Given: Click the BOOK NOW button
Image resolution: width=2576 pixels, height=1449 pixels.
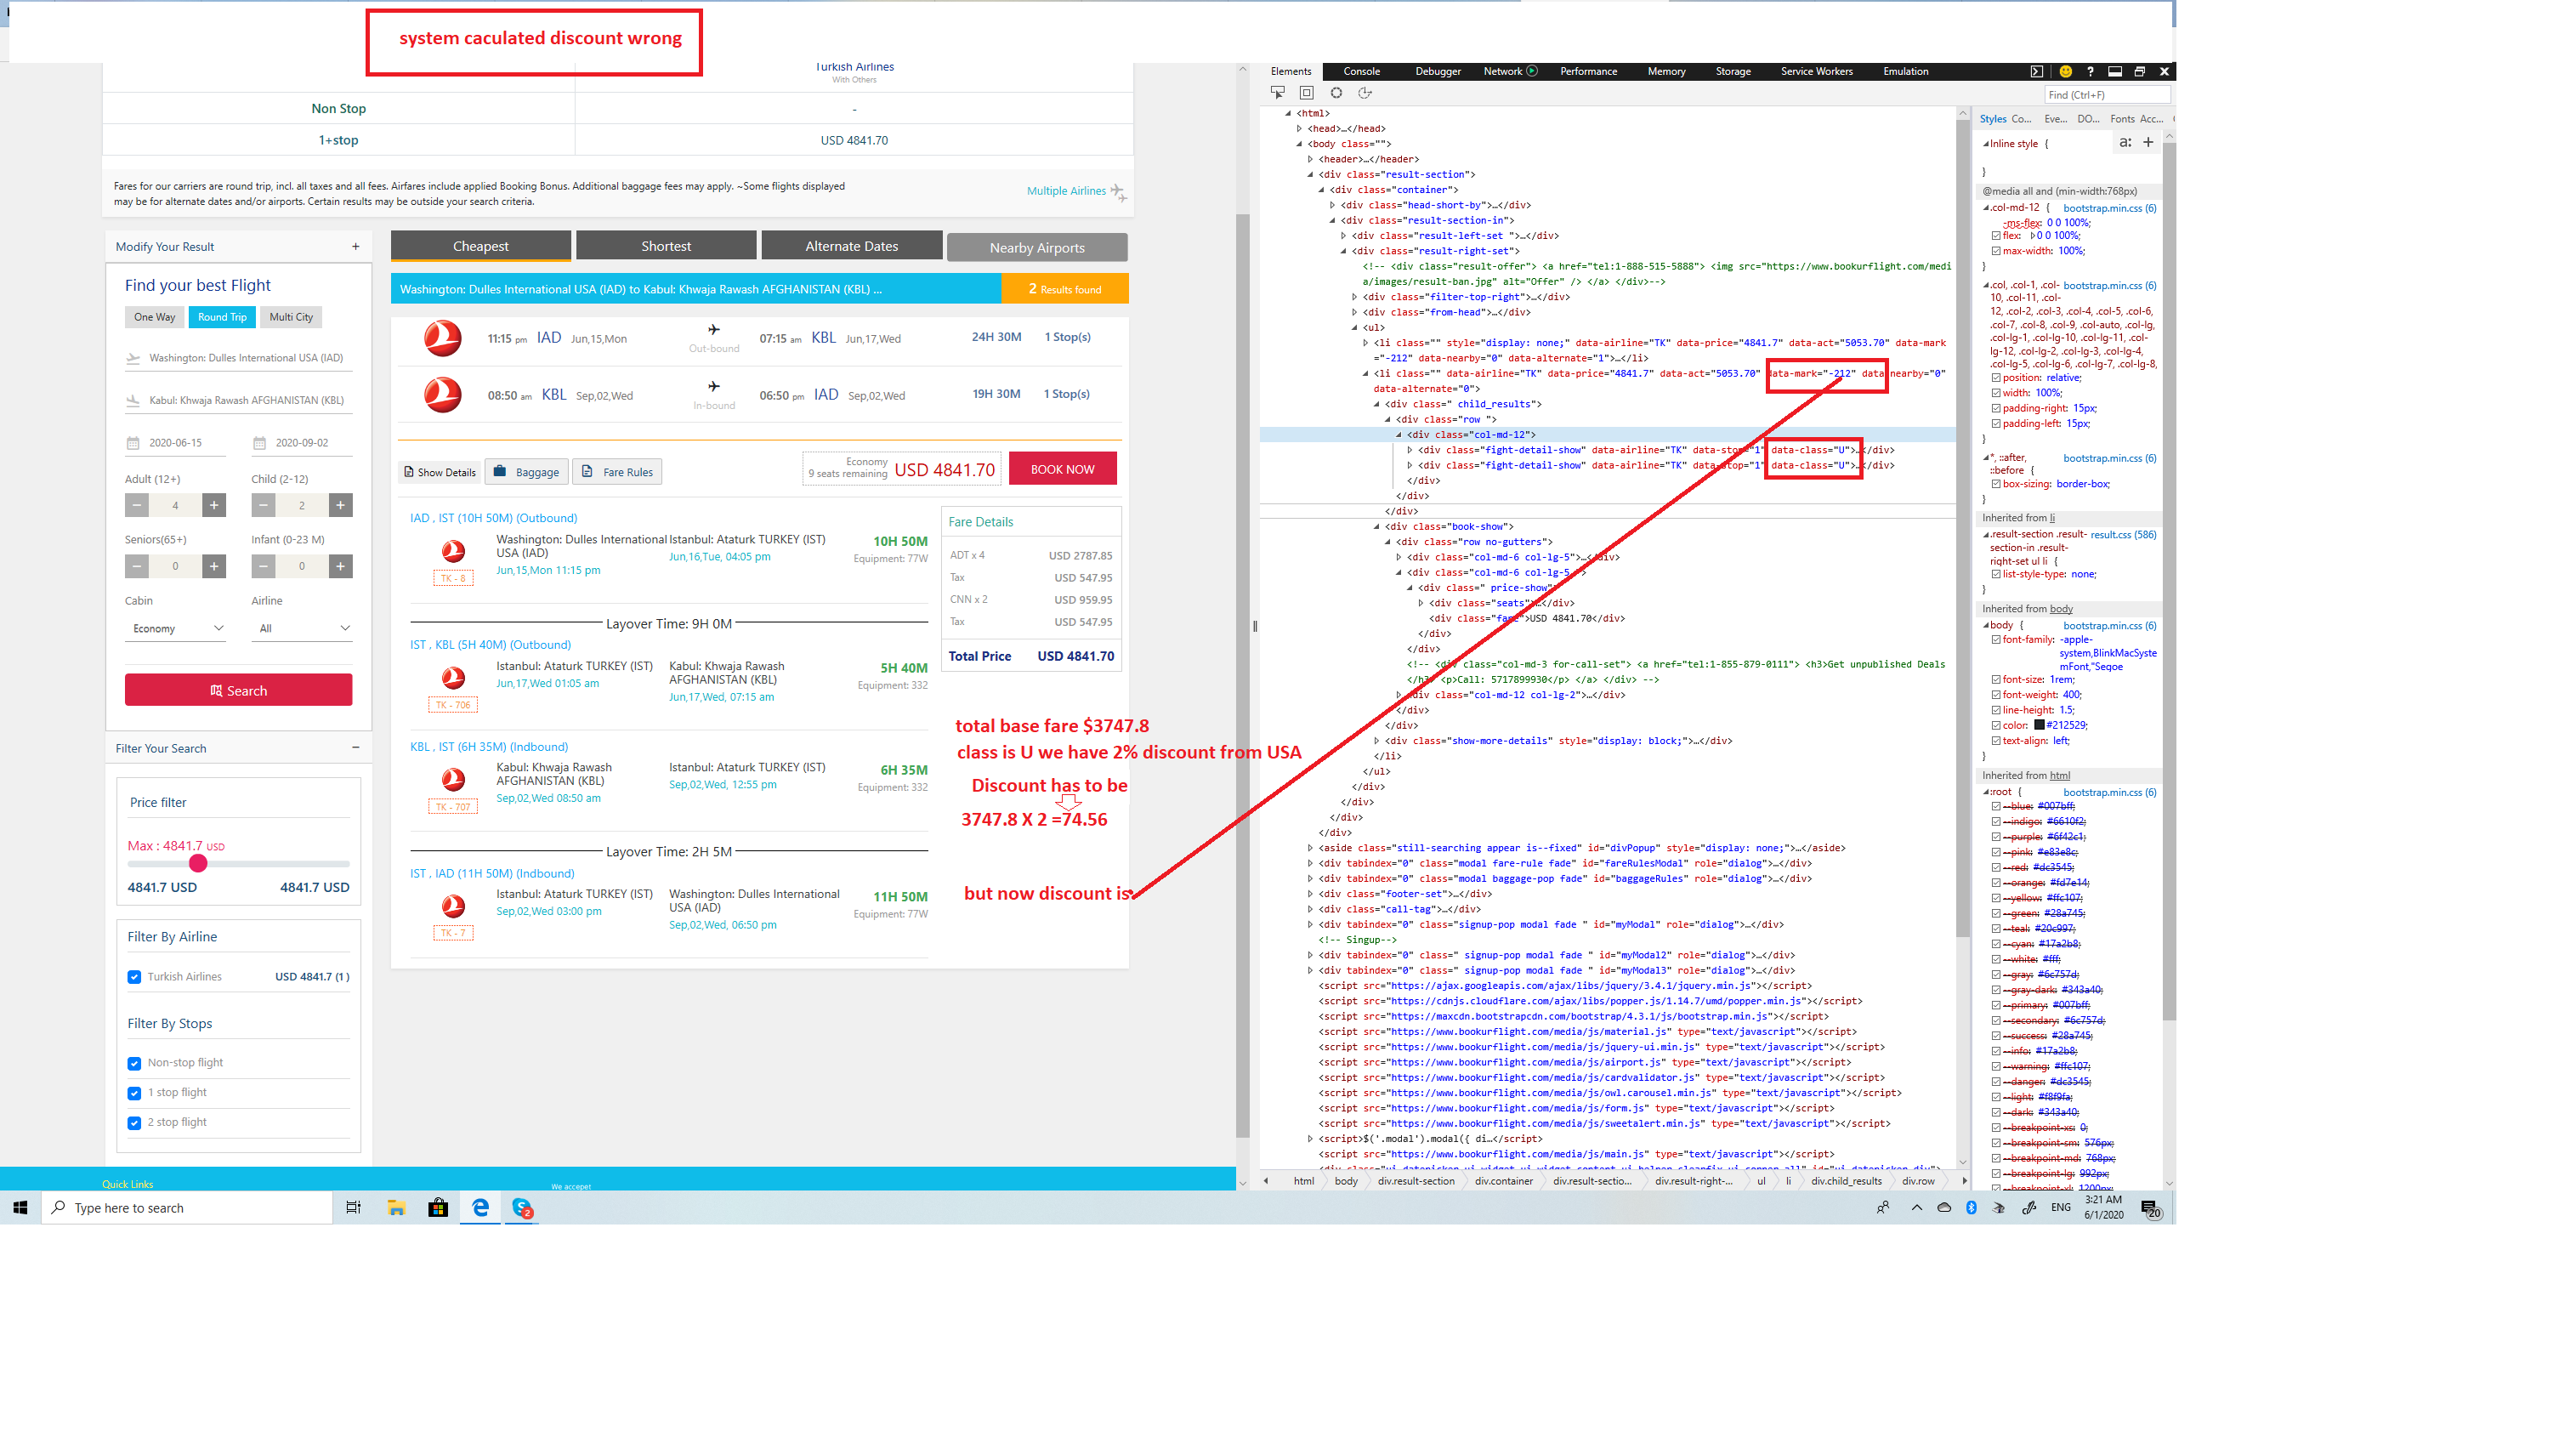Looking at the screenshot, I should click(x=1063, y=469).
